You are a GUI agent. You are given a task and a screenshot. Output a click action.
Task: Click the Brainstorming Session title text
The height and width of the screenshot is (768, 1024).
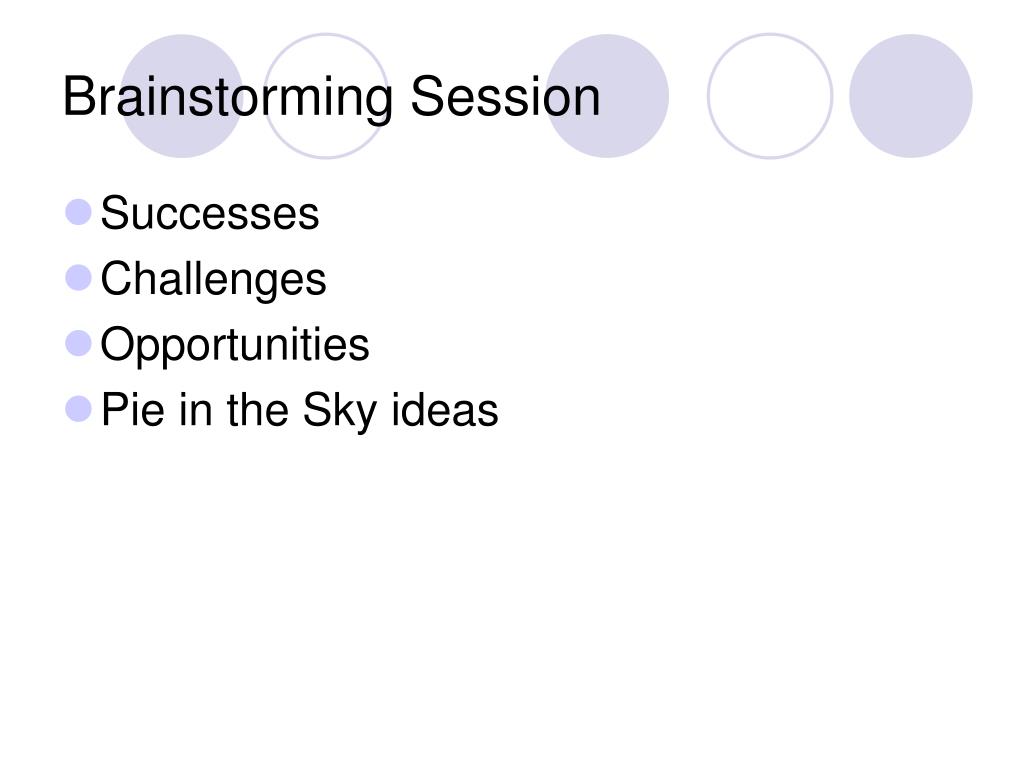[331, 97]
